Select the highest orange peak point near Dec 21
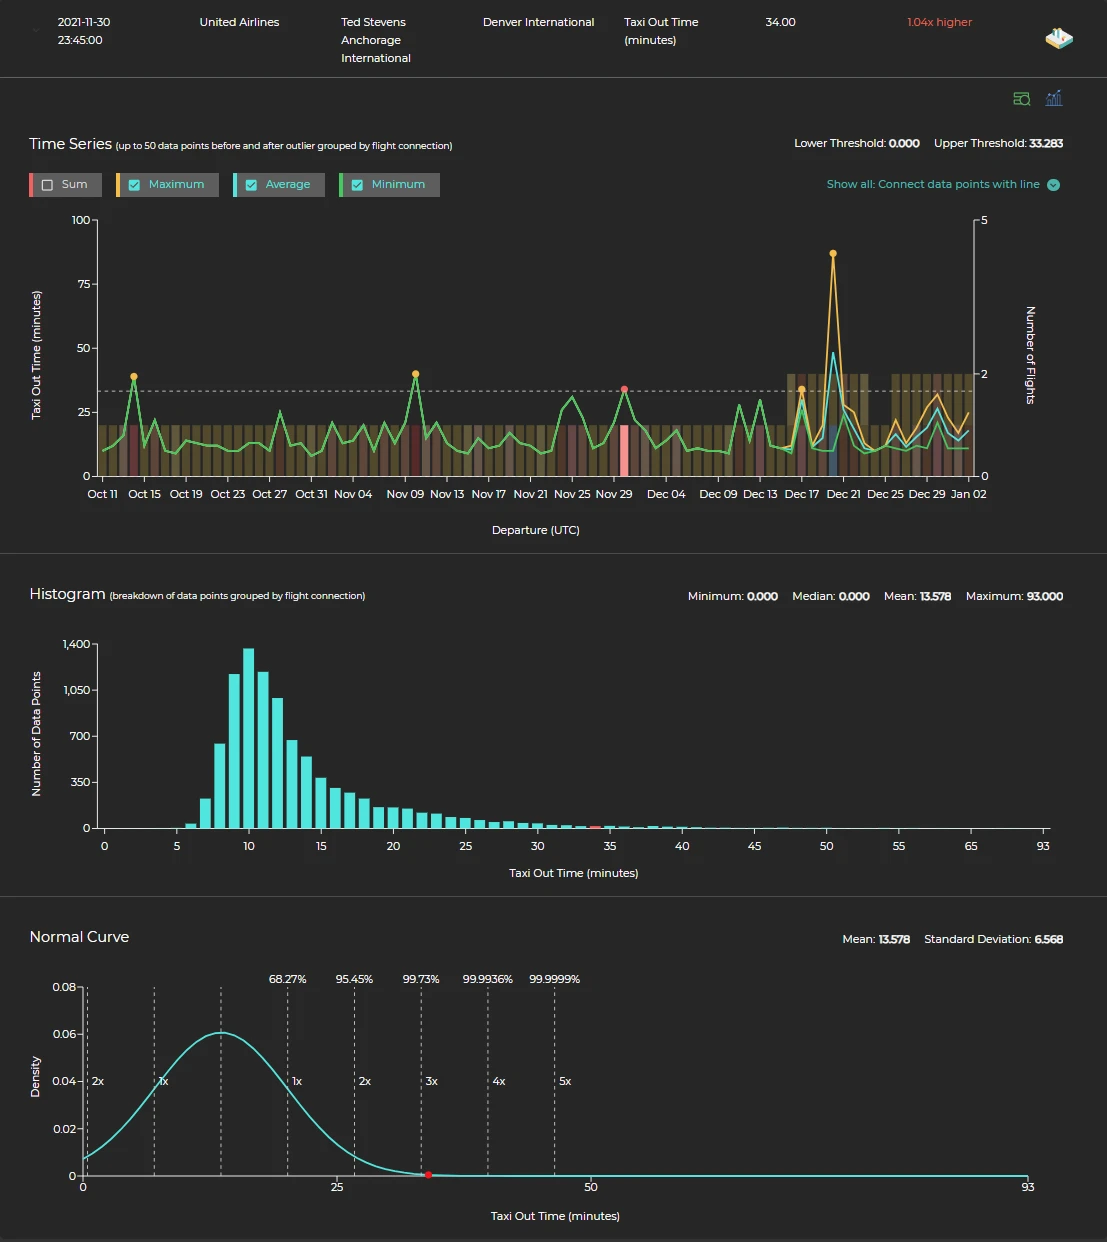The height and width of the screenshot is (1242, 1107). click(x=833, y=254)
